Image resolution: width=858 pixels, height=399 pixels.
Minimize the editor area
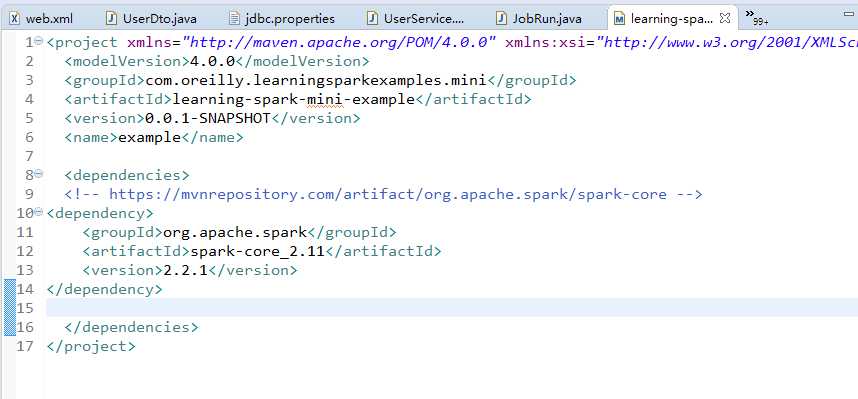point(849,15)
